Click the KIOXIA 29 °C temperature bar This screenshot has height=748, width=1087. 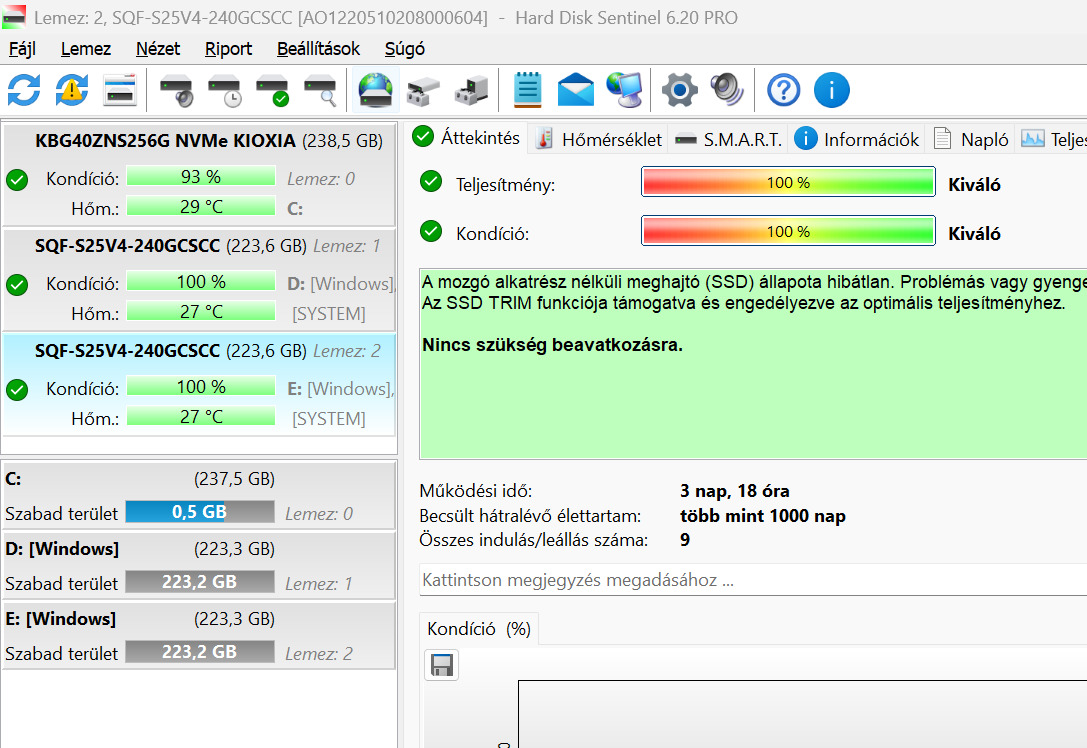[201, 207]
